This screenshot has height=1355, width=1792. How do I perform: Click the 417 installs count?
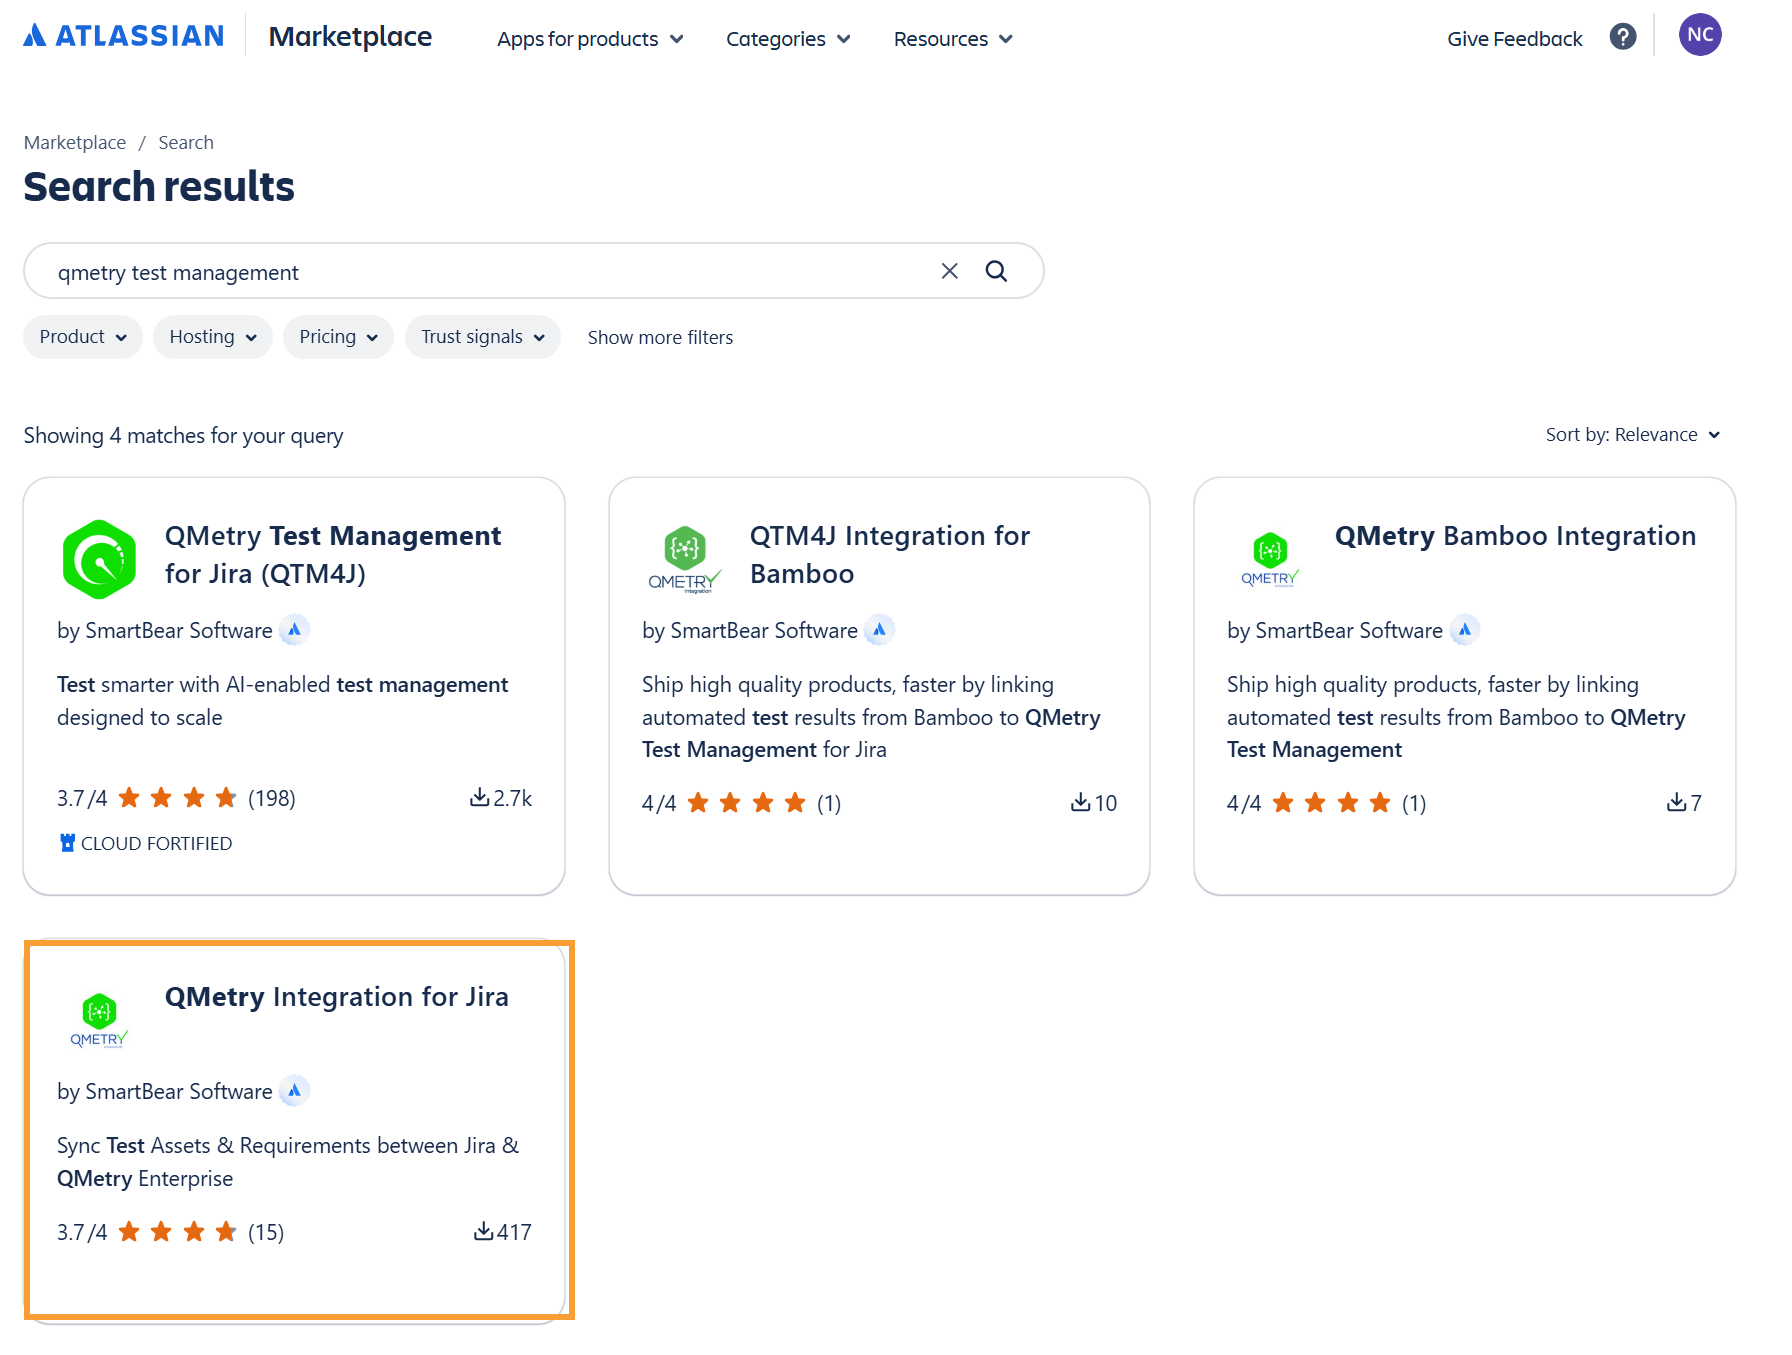515,1232
